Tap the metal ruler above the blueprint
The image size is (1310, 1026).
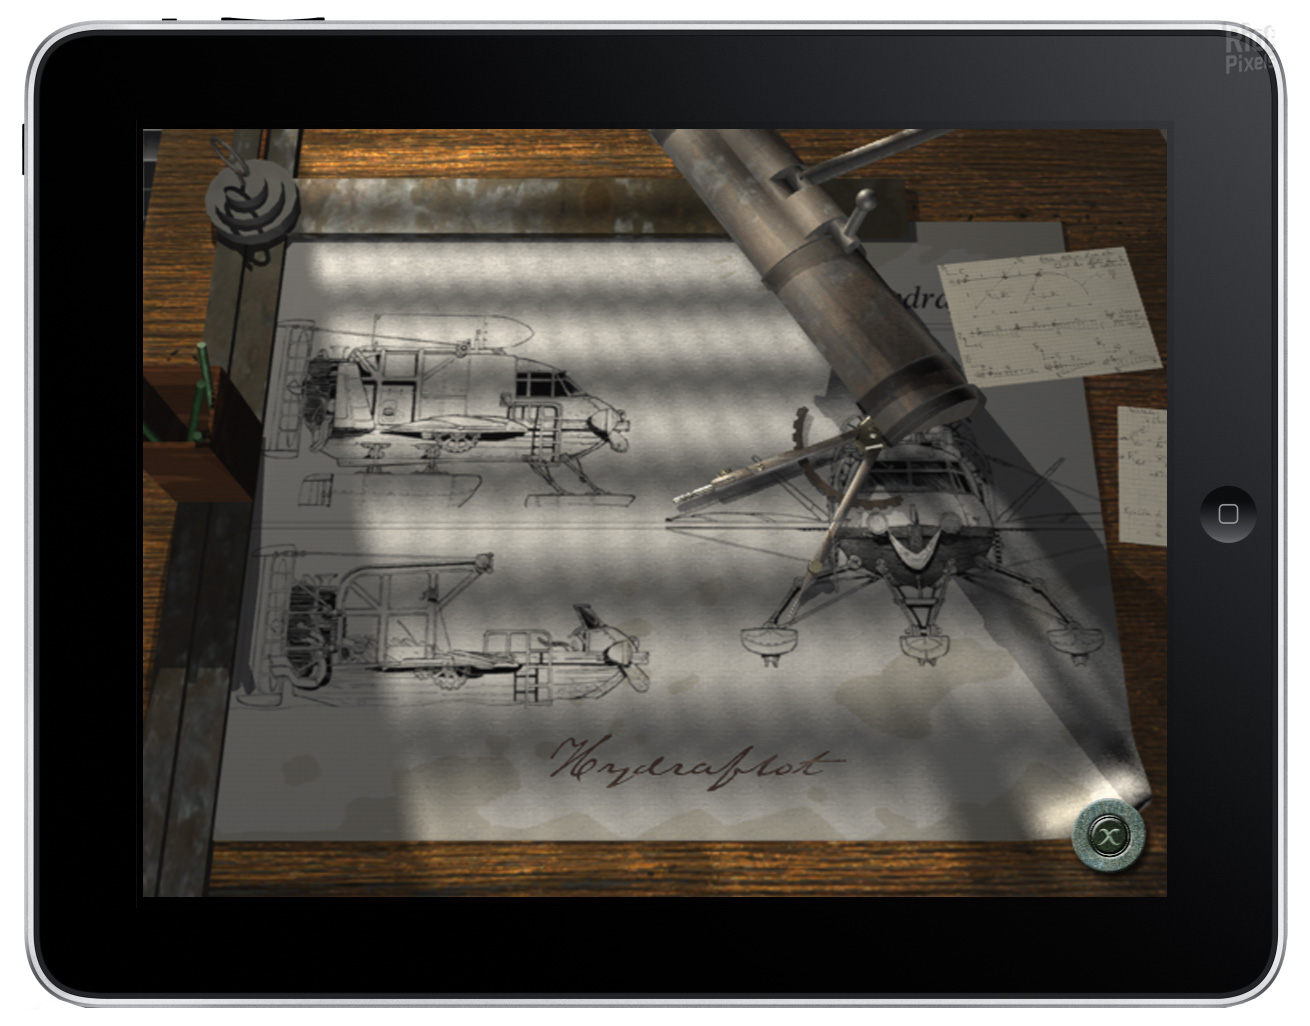(x=480, y=207)
